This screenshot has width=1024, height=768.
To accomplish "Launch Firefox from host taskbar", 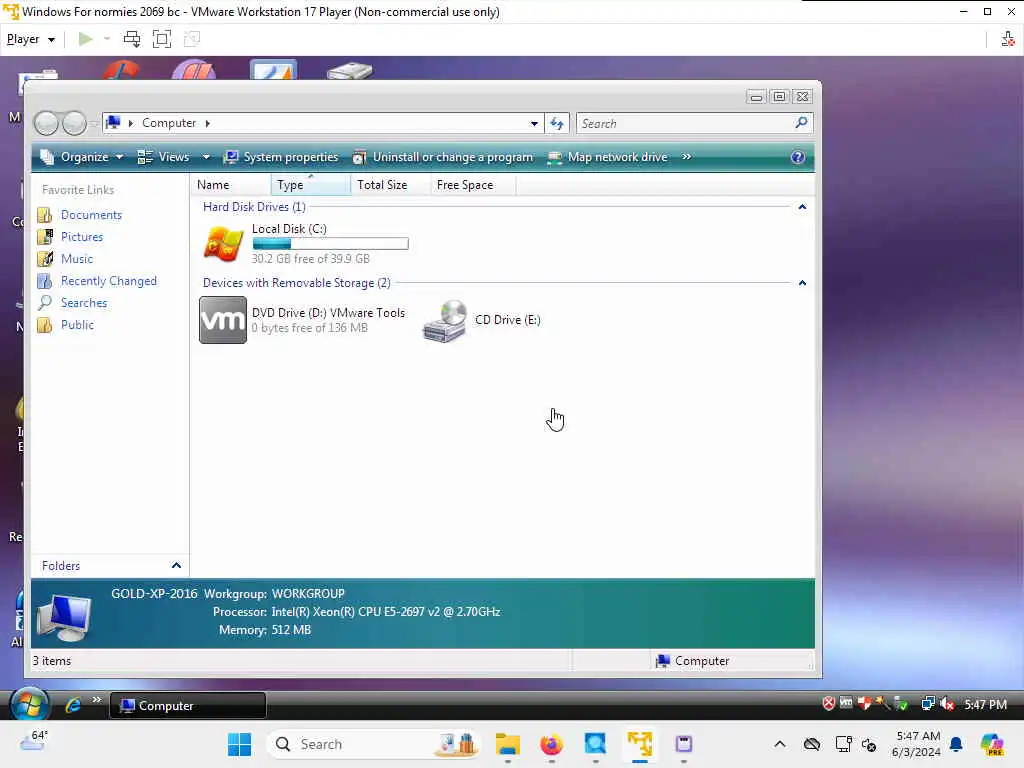I will click(x=552, y=744).
